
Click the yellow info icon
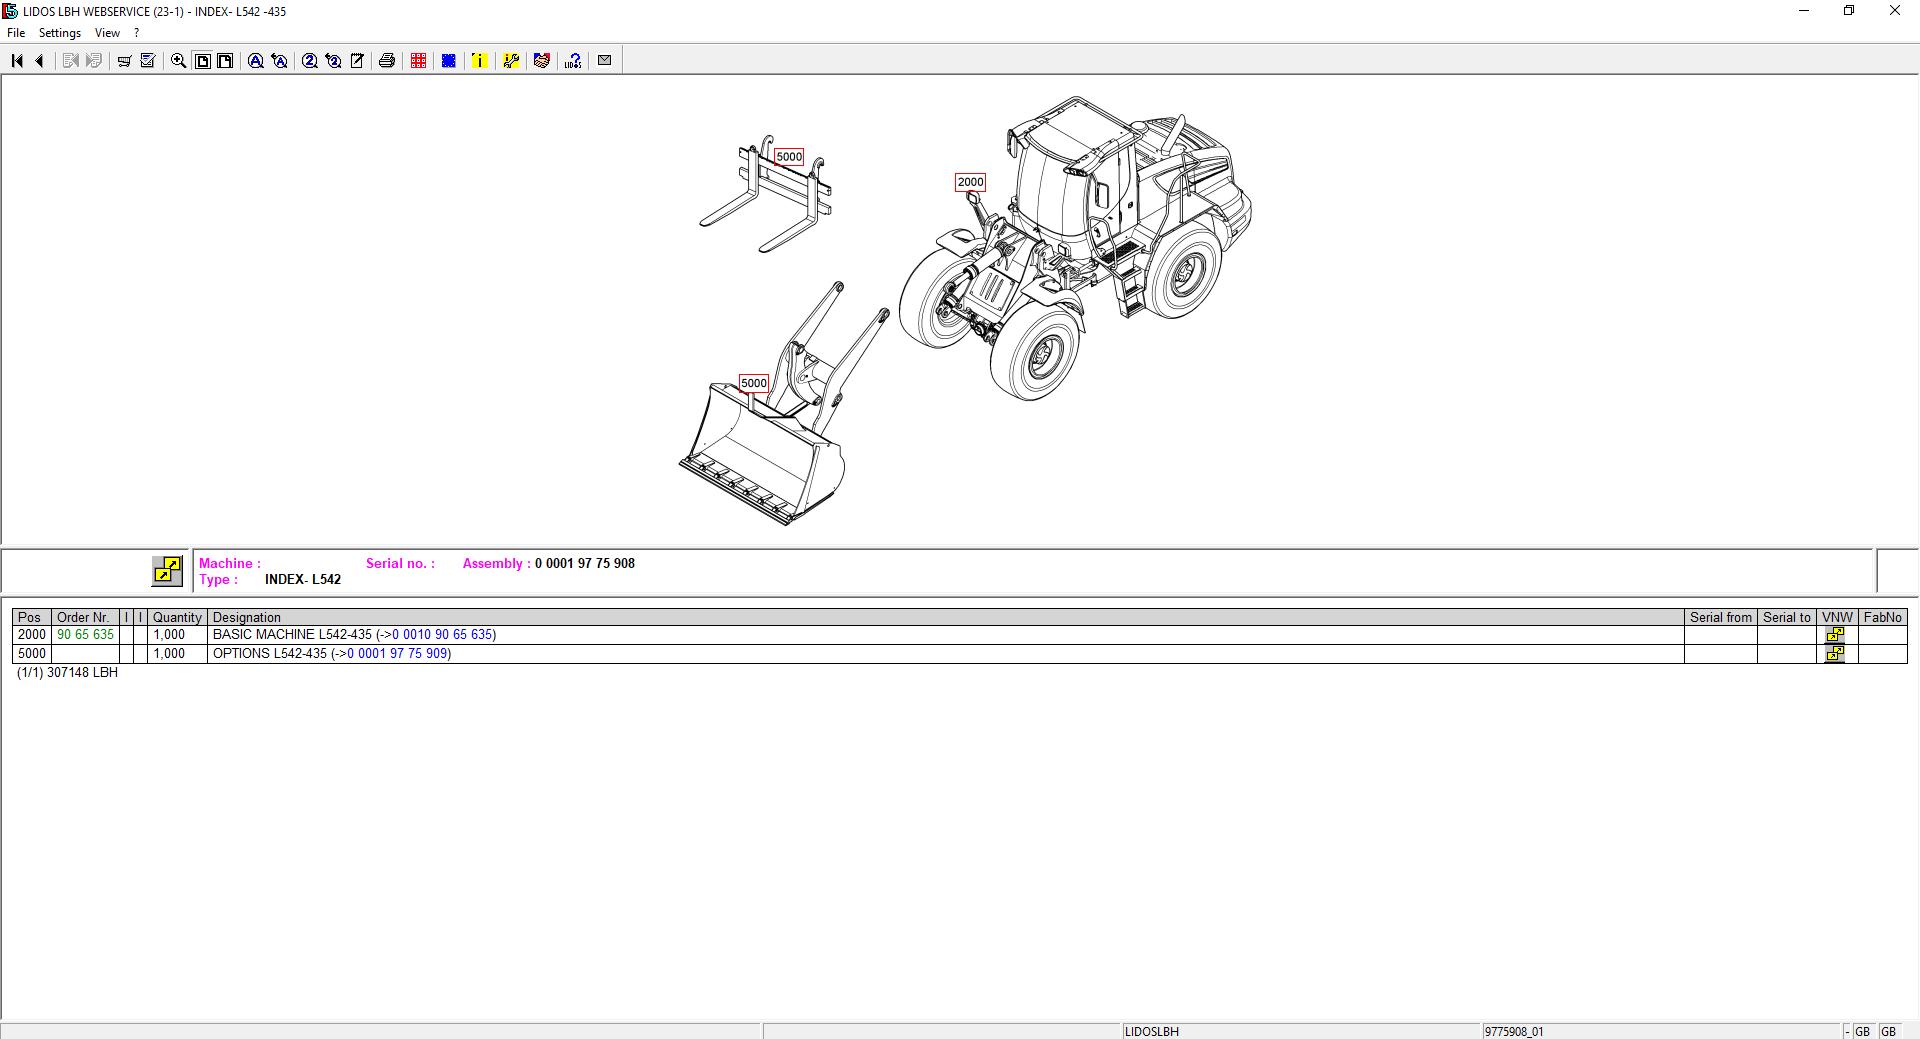480,60
